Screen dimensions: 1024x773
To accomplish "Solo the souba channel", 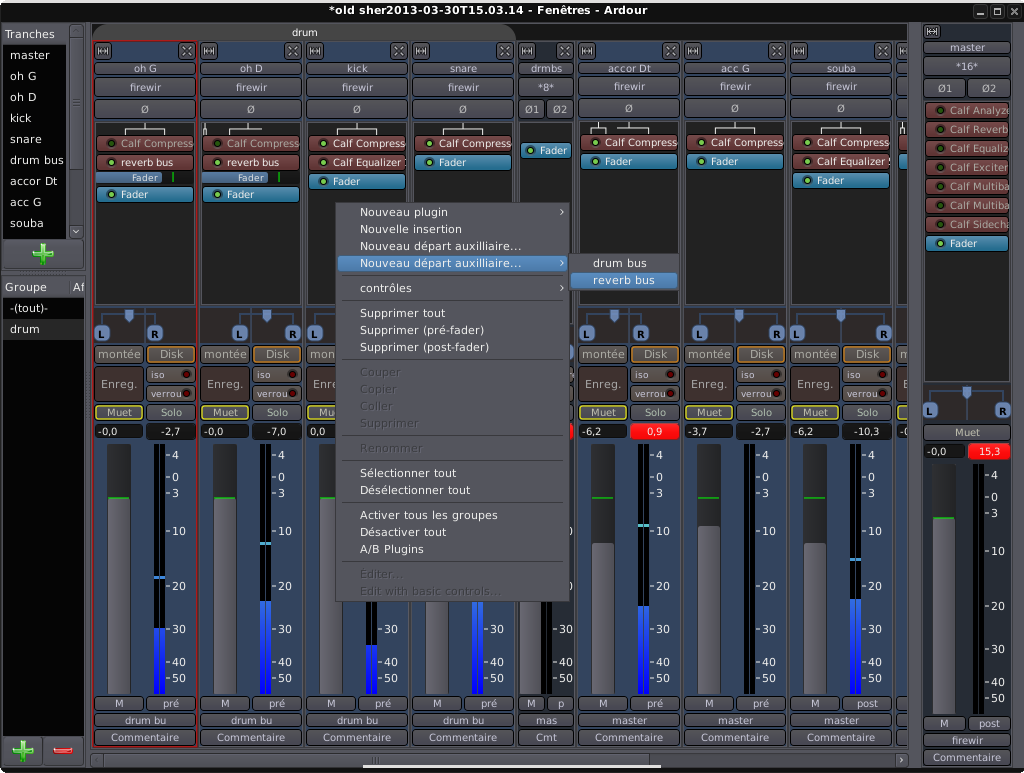I will pos(867,412).
